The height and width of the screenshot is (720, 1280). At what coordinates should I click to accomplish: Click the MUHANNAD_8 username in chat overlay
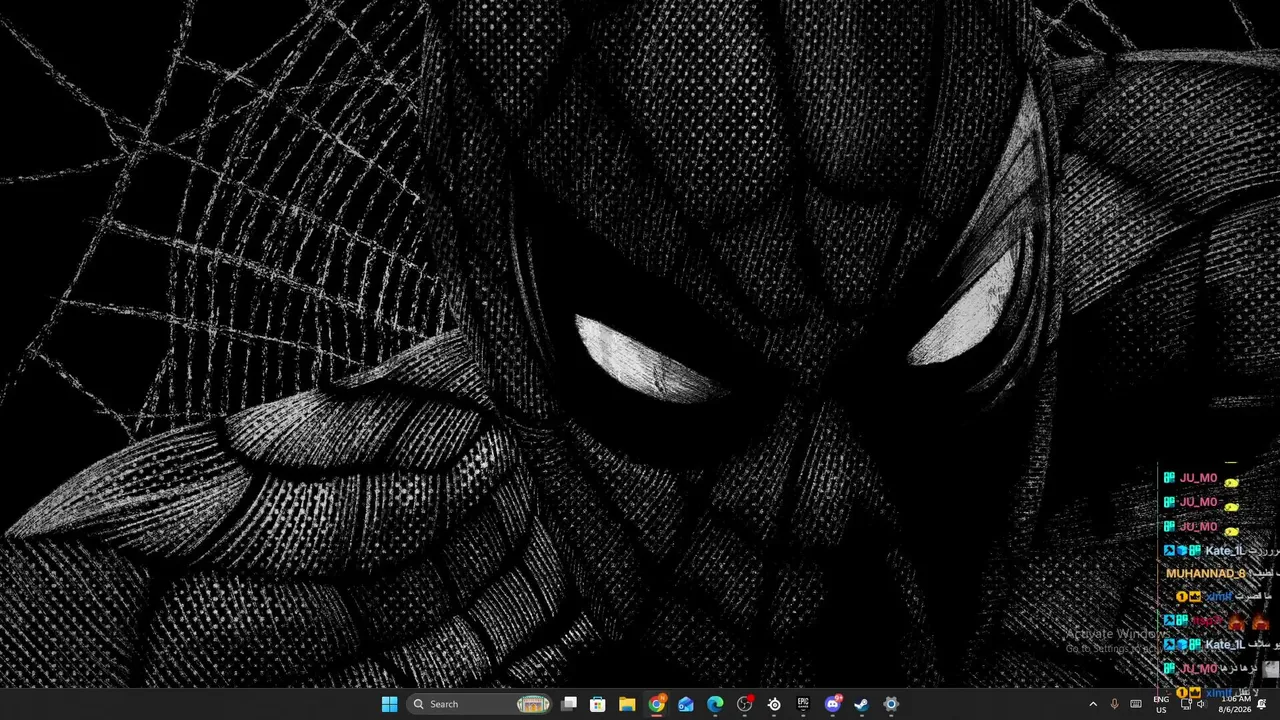1205,574
